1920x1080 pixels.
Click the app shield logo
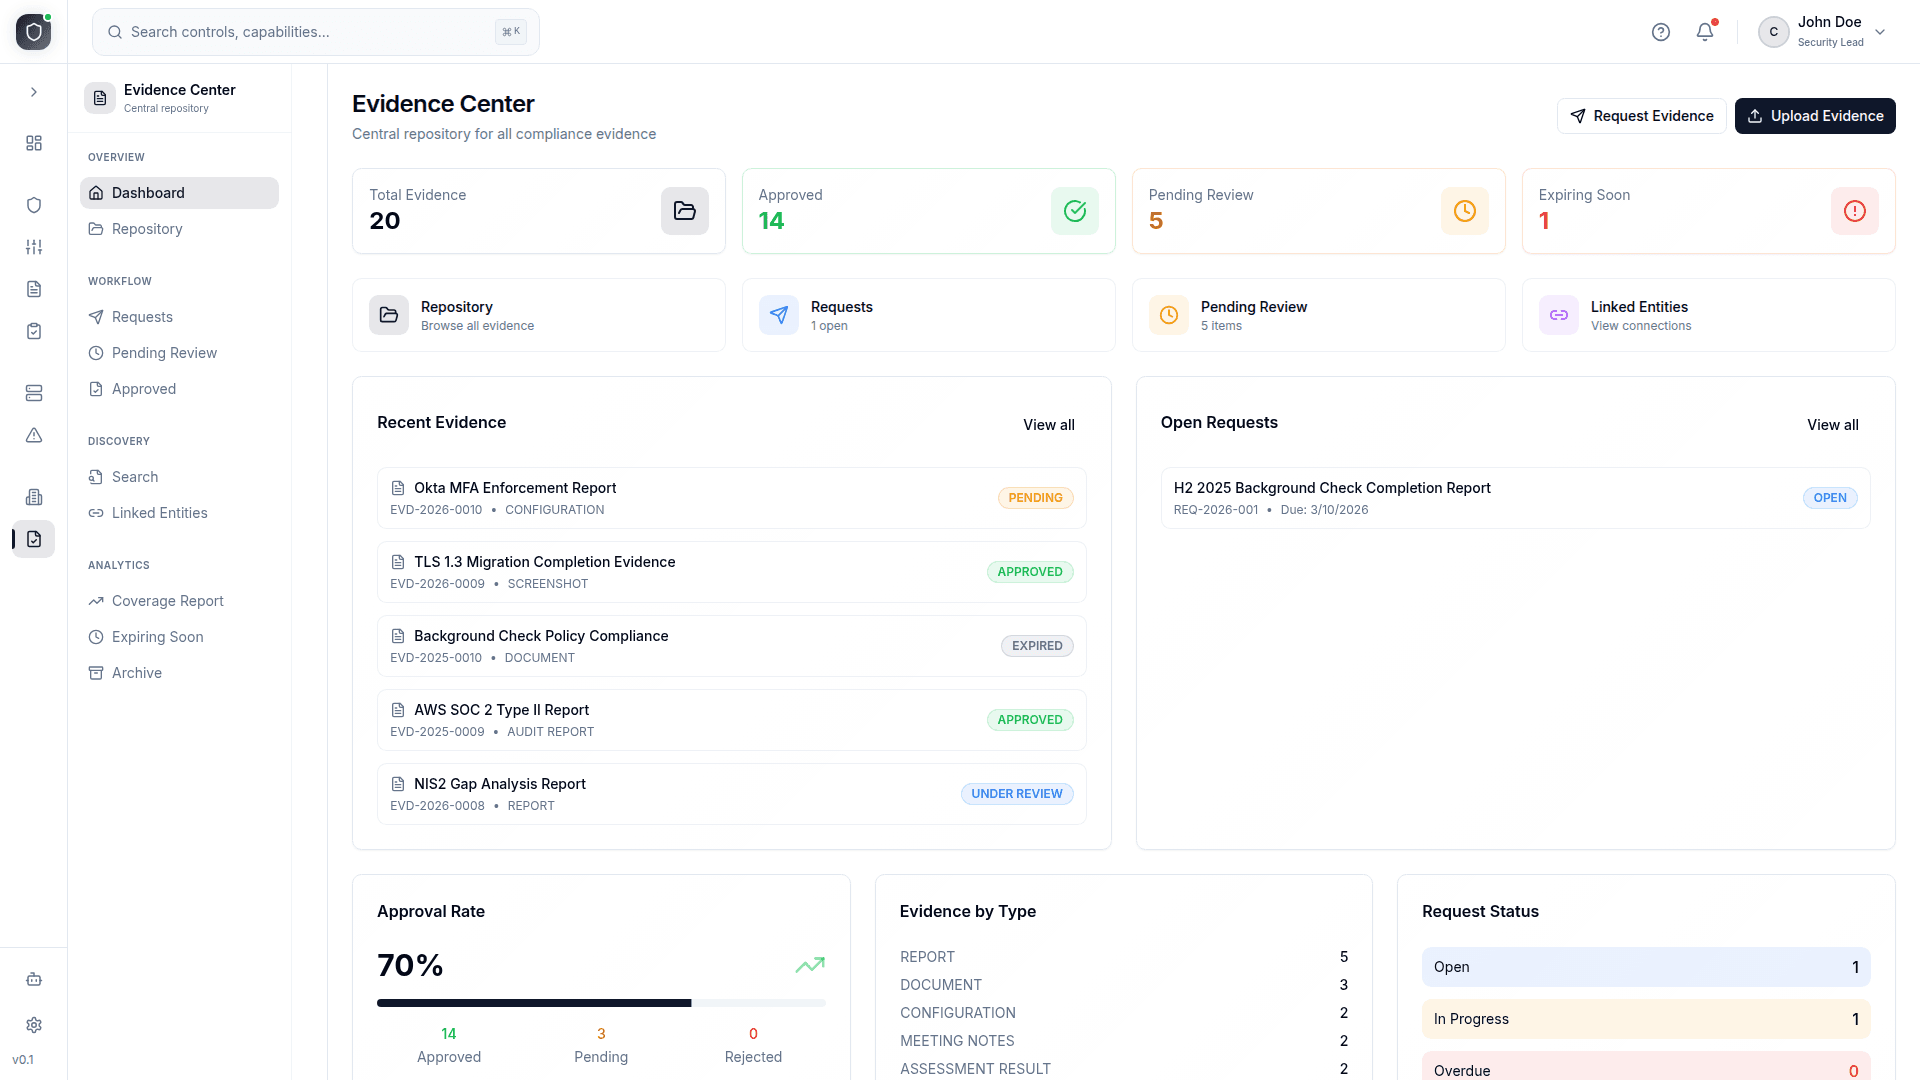tap(34, 32)
